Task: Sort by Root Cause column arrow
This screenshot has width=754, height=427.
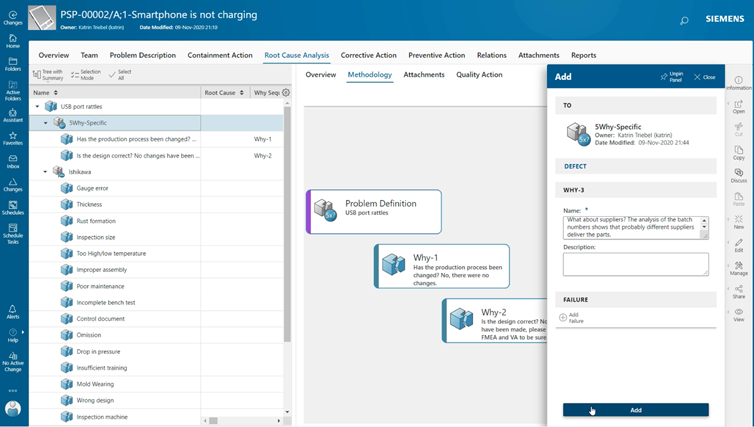Action: pyautogui.click(x=241, y=92)
